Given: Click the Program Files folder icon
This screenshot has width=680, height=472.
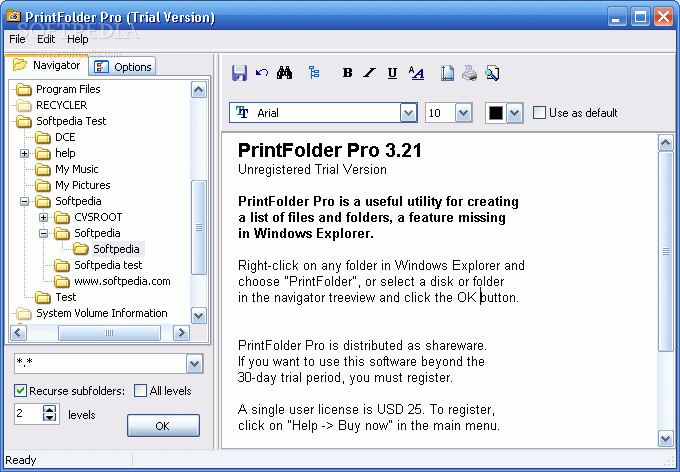Looking at the screenshot, I should pos(24,89).
